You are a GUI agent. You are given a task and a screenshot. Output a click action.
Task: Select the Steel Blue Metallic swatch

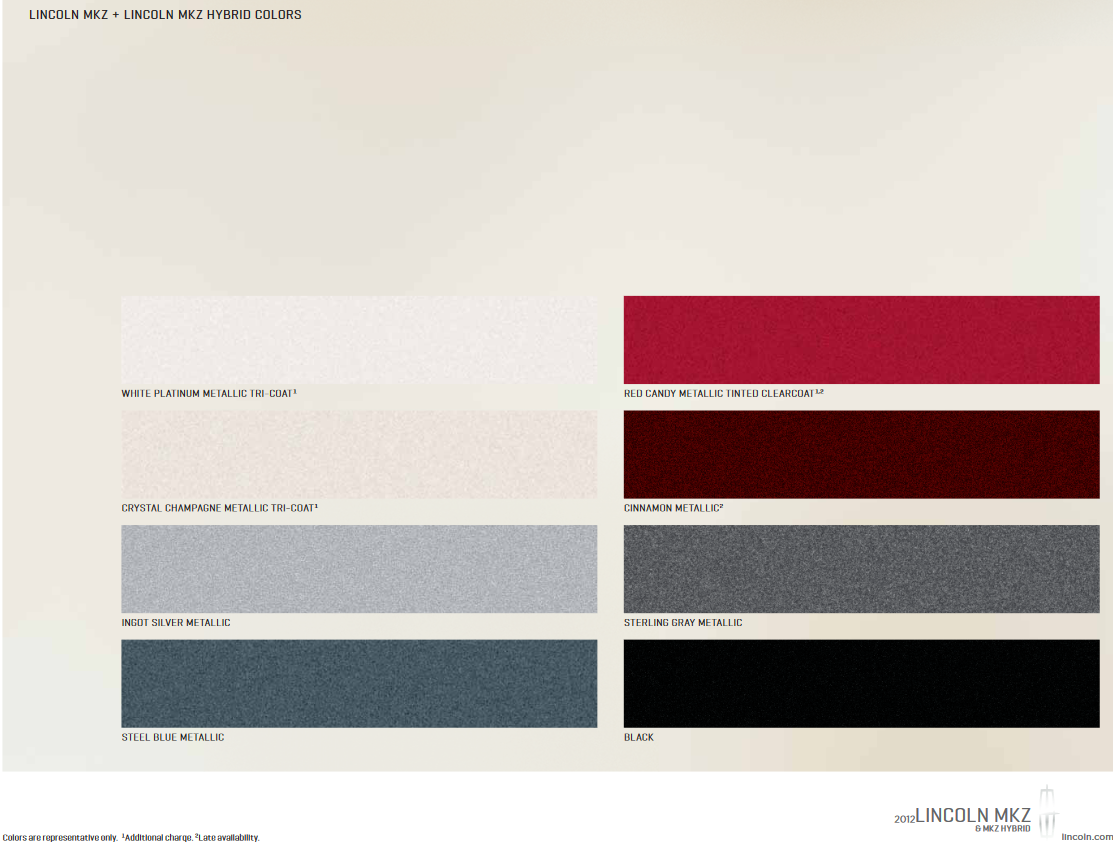359,684
